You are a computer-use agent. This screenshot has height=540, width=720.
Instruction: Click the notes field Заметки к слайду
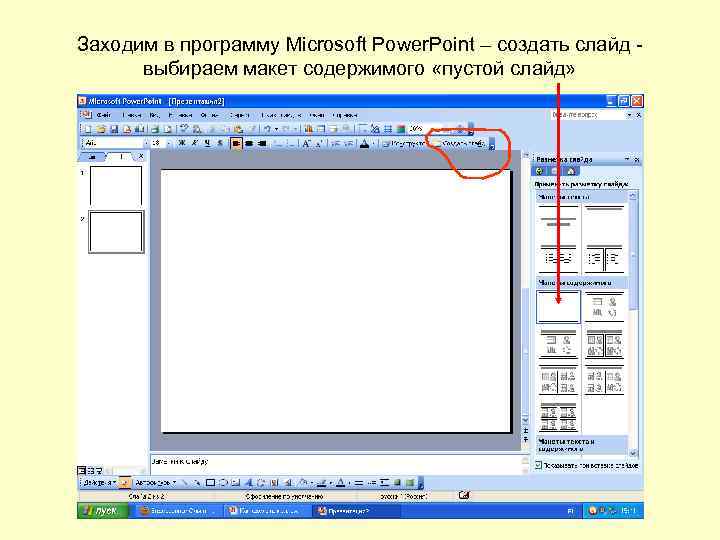[338, 463]
